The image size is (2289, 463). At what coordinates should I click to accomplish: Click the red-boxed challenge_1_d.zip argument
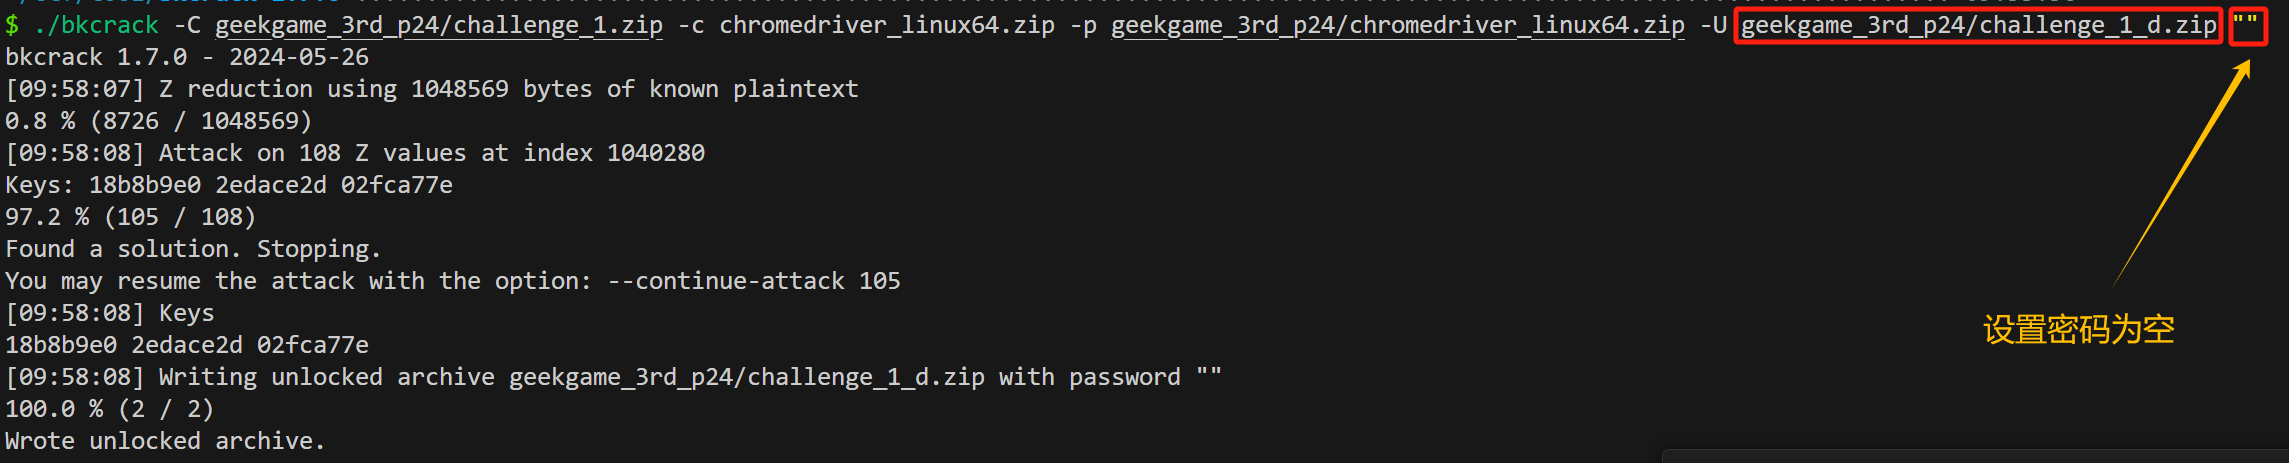click(x=1978, y=25)
